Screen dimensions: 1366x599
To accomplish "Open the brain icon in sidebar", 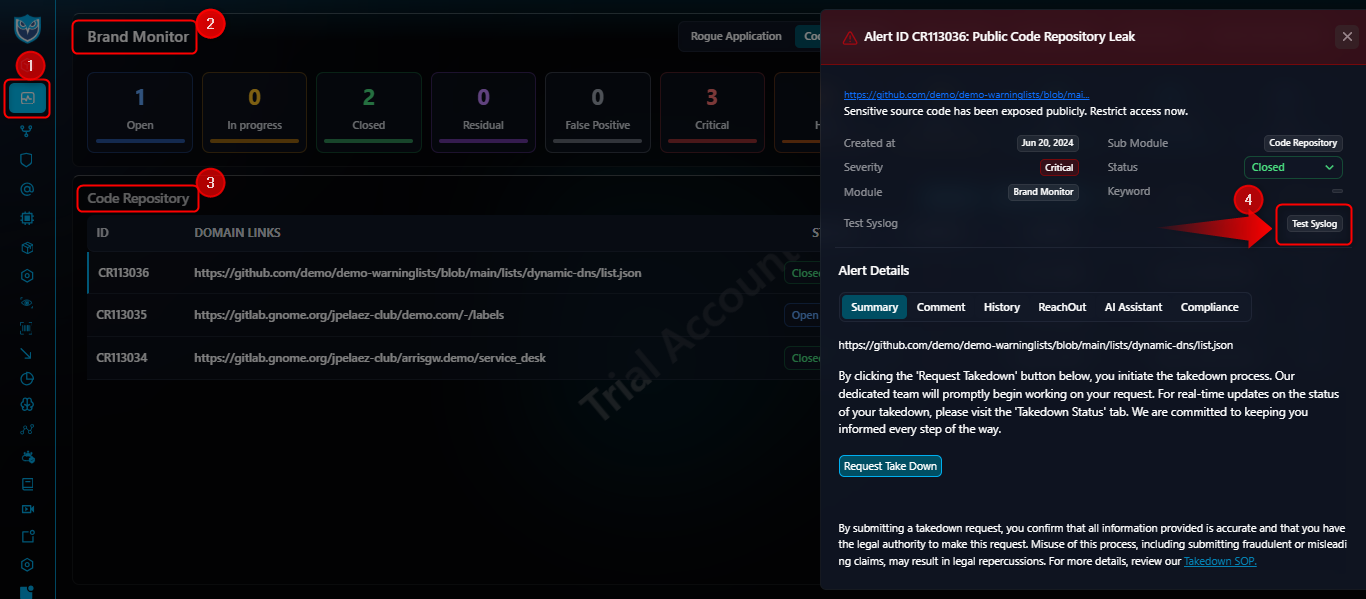I will (x=27, y=404).
